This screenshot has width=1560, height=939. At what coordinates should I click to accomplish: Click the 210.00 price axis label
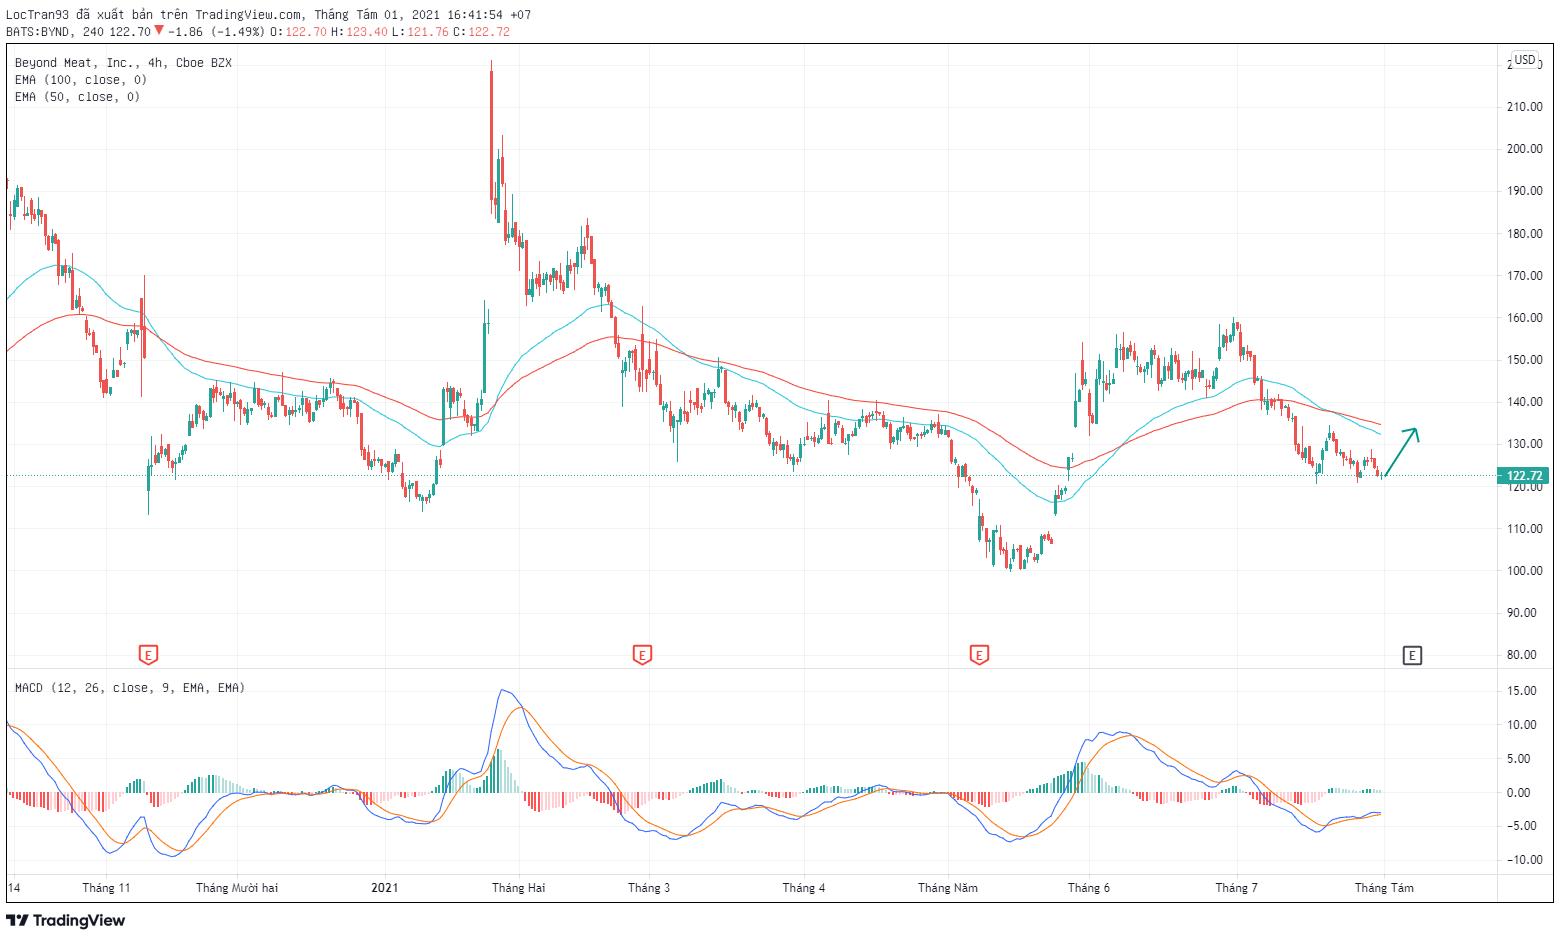click(1524, 107)
